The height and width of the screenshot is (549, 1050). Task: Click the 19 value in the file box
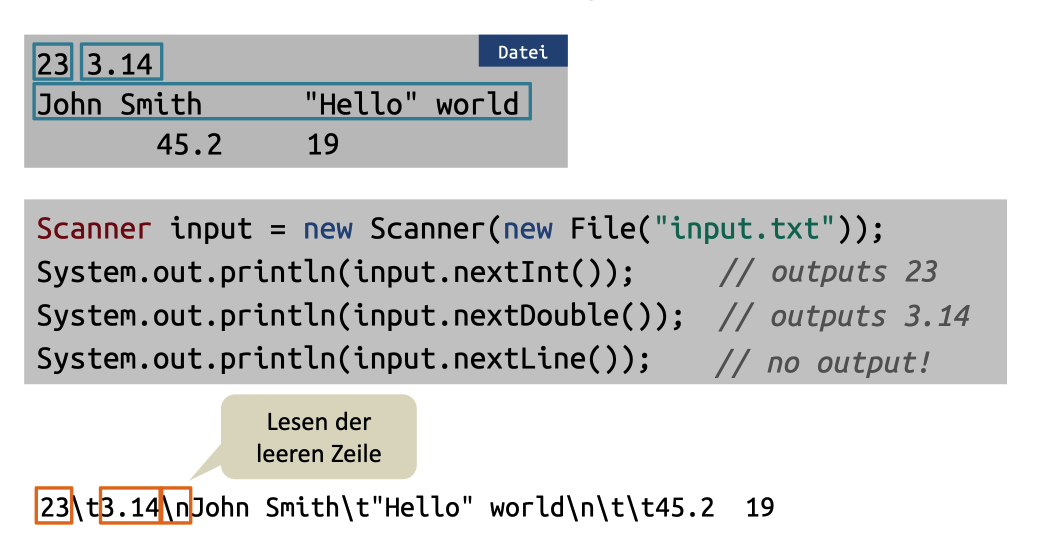(323, 145)
